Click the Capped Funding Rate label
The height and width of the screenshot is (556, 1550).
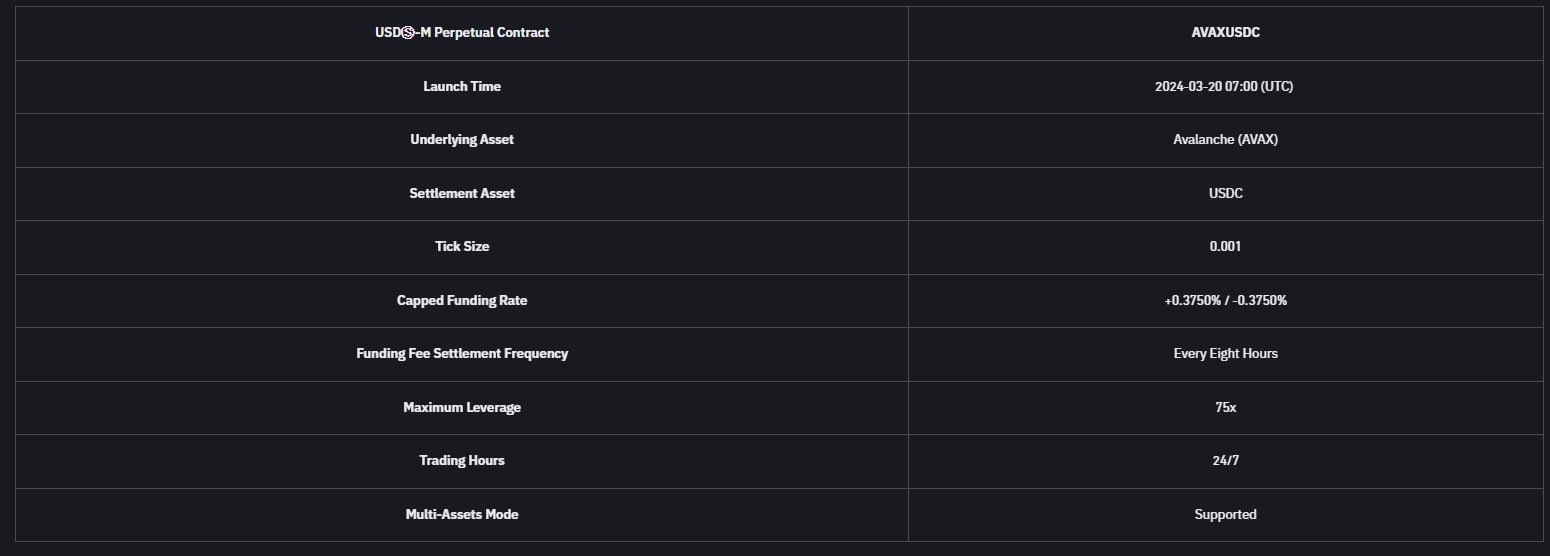tap(462, 300)
